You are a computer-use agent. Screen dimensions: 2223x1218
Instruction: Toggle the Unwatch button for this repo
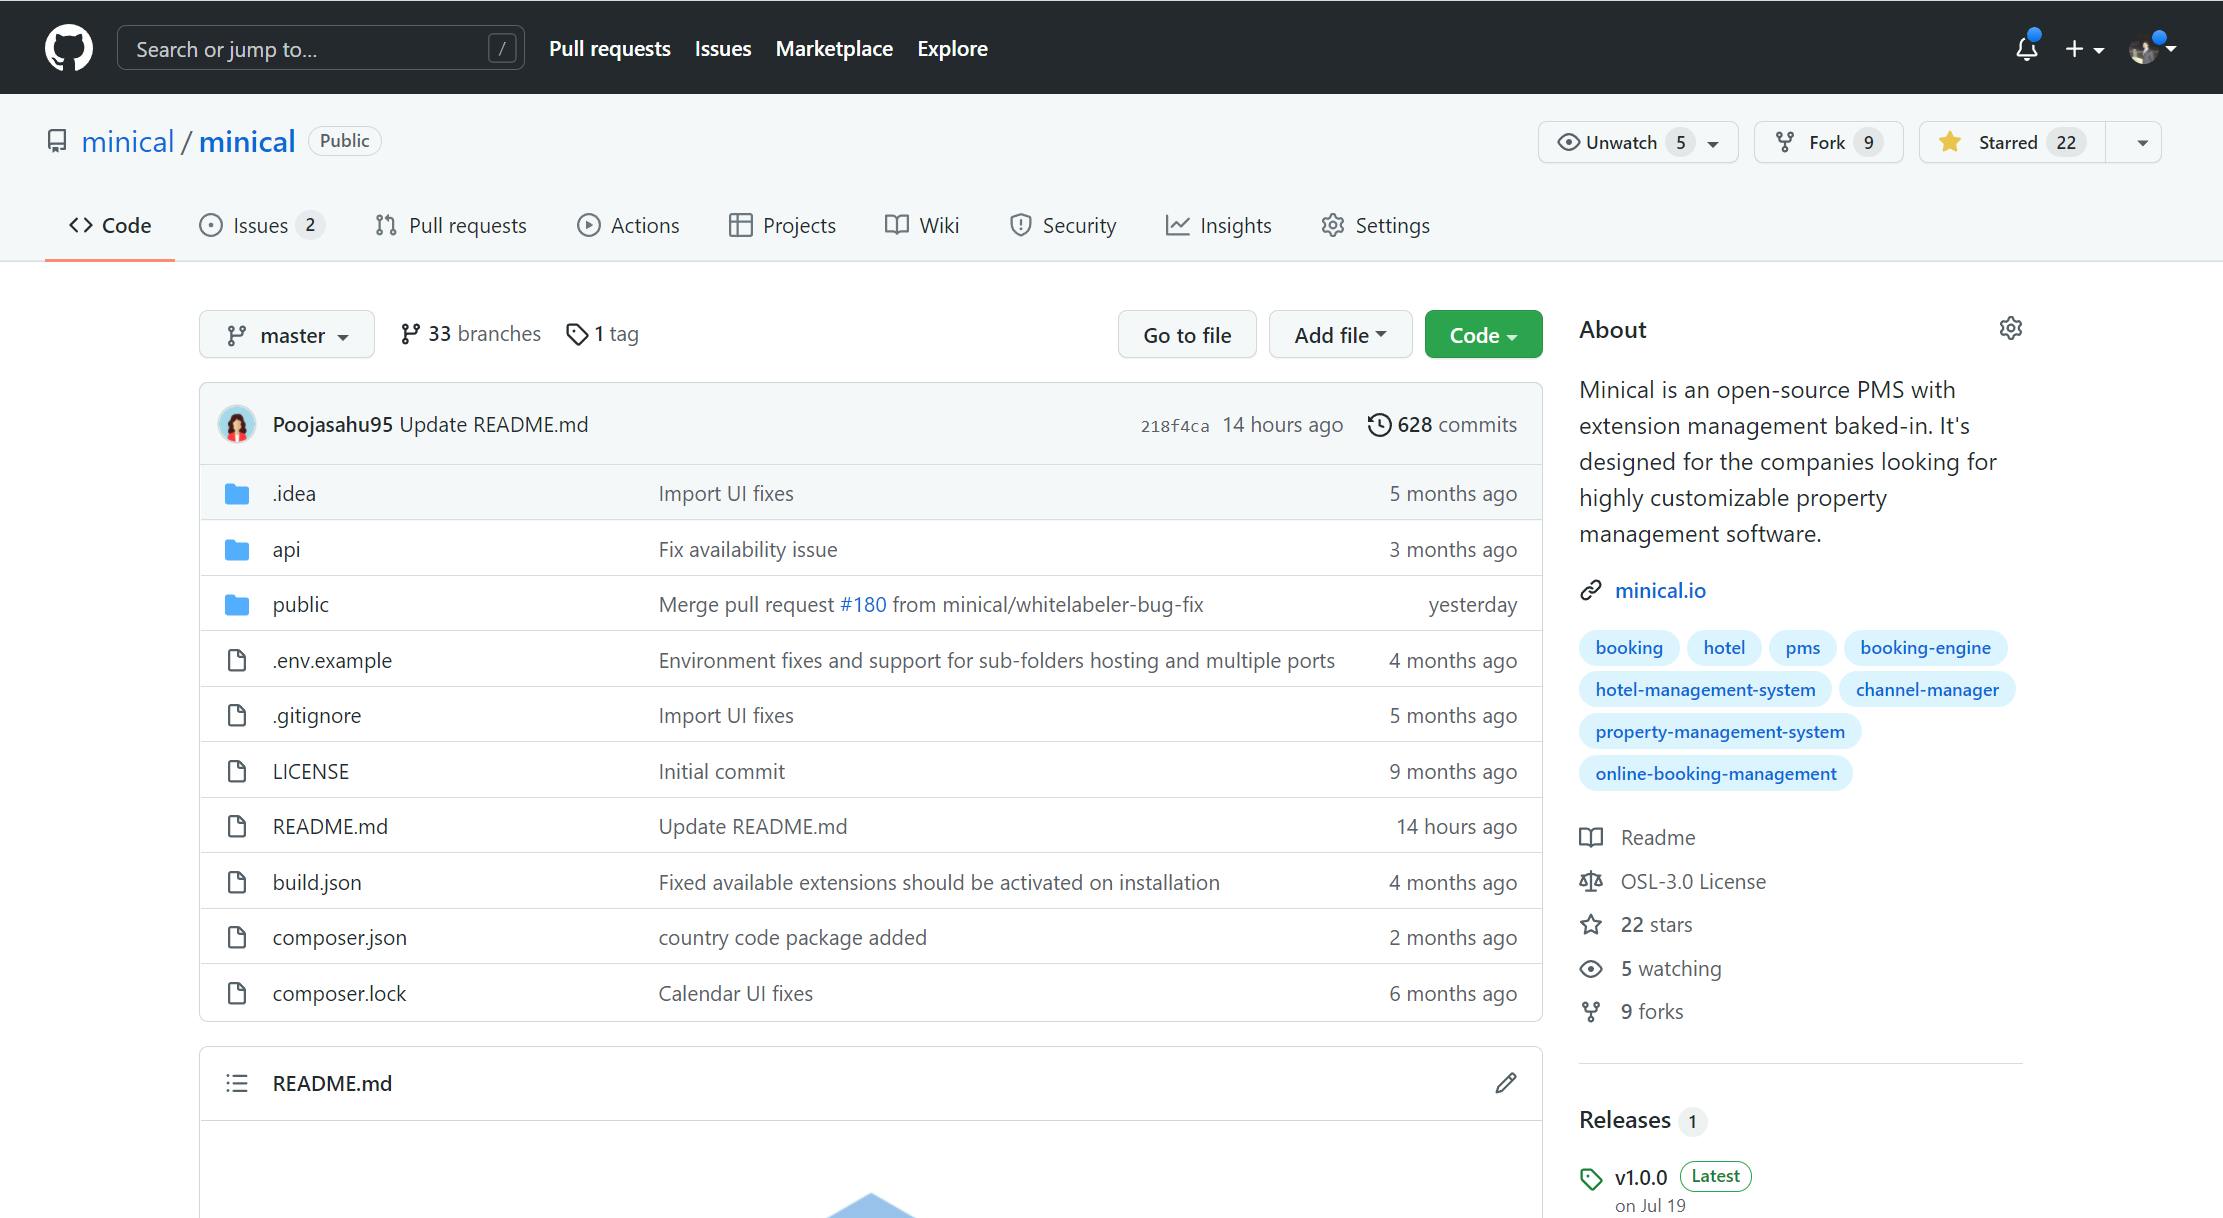(x=1621, y=142)
